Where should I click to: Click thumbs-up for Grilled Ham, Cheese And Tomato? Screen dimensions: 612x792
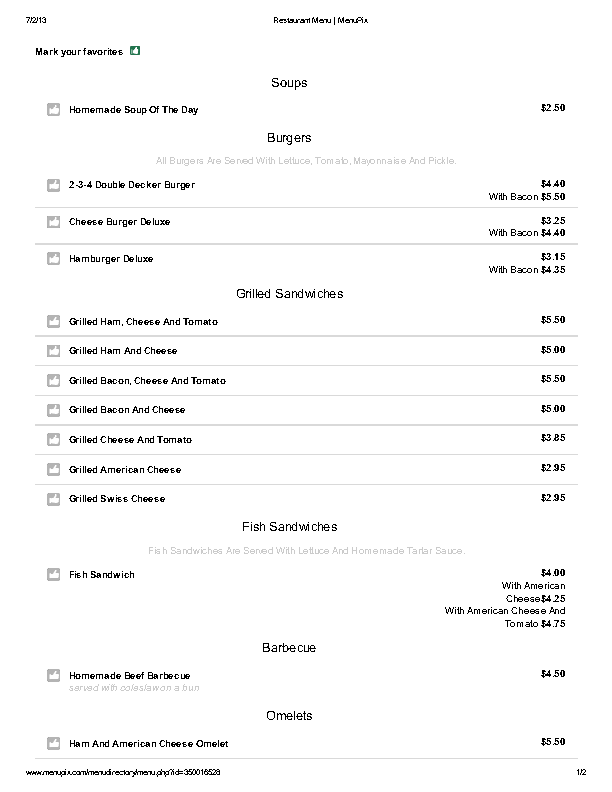pyautogui.click(x=54, y=322)
